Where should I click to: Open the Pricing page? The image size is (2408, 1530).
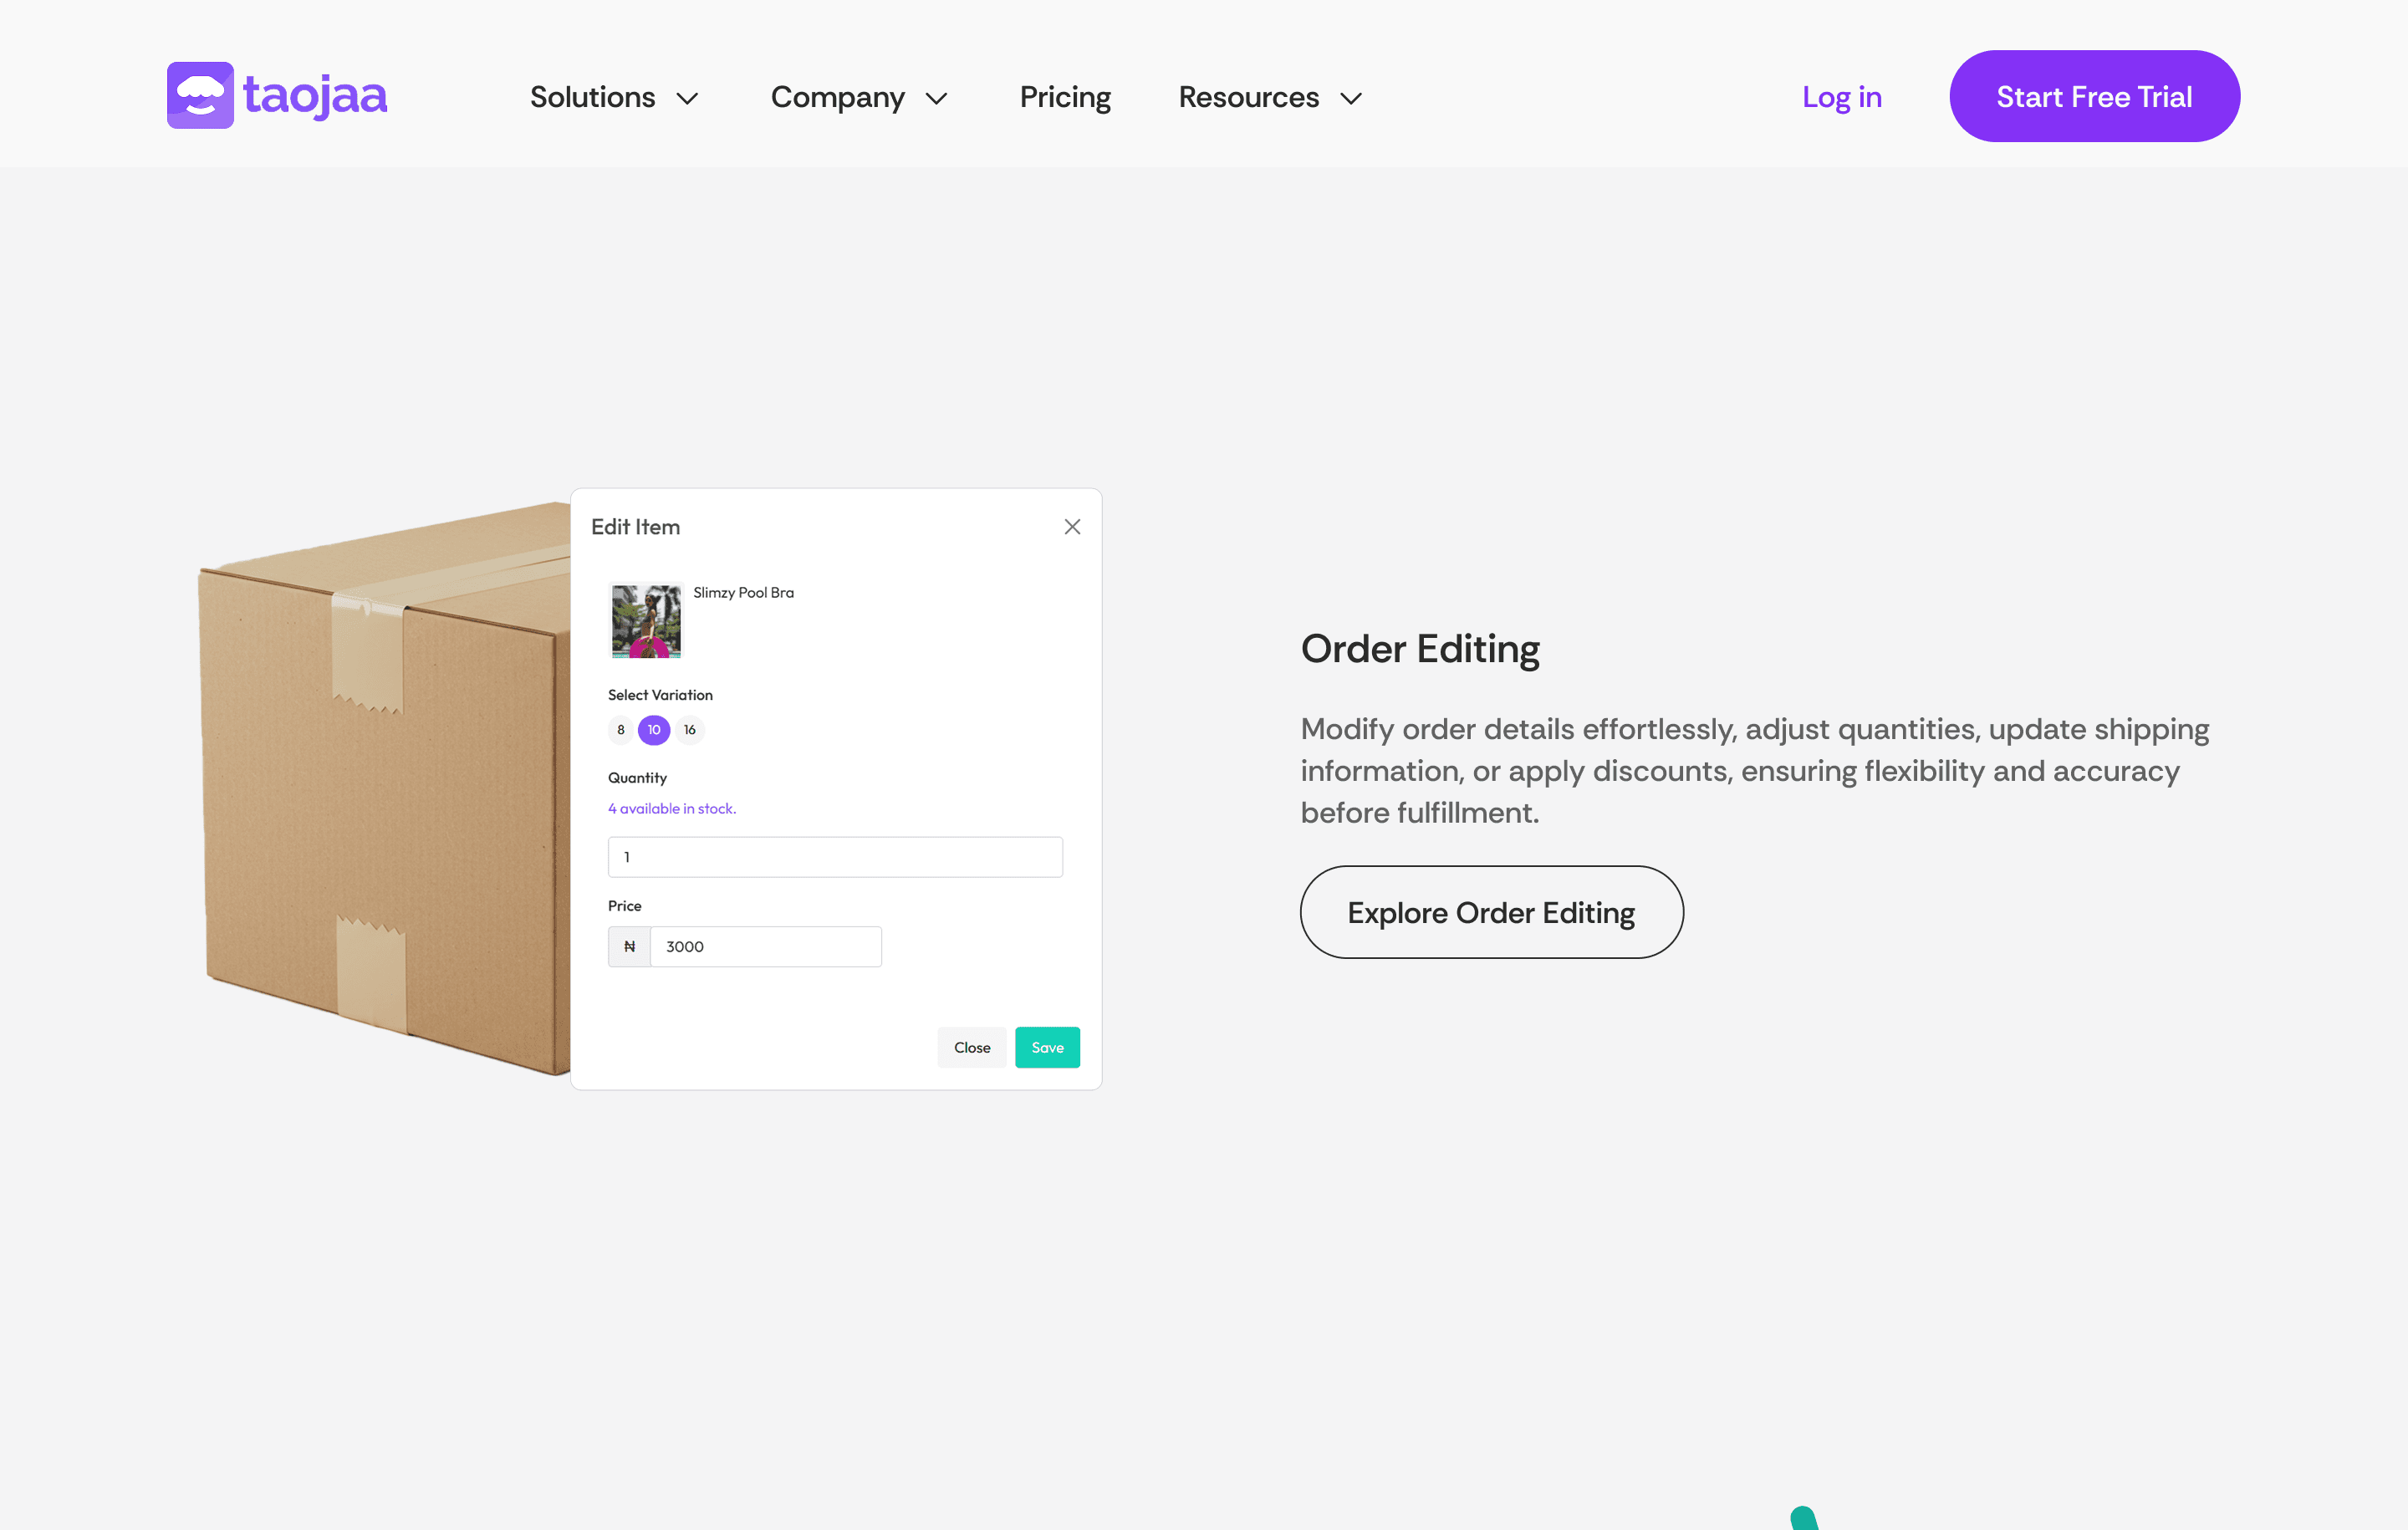(1065, 97)
